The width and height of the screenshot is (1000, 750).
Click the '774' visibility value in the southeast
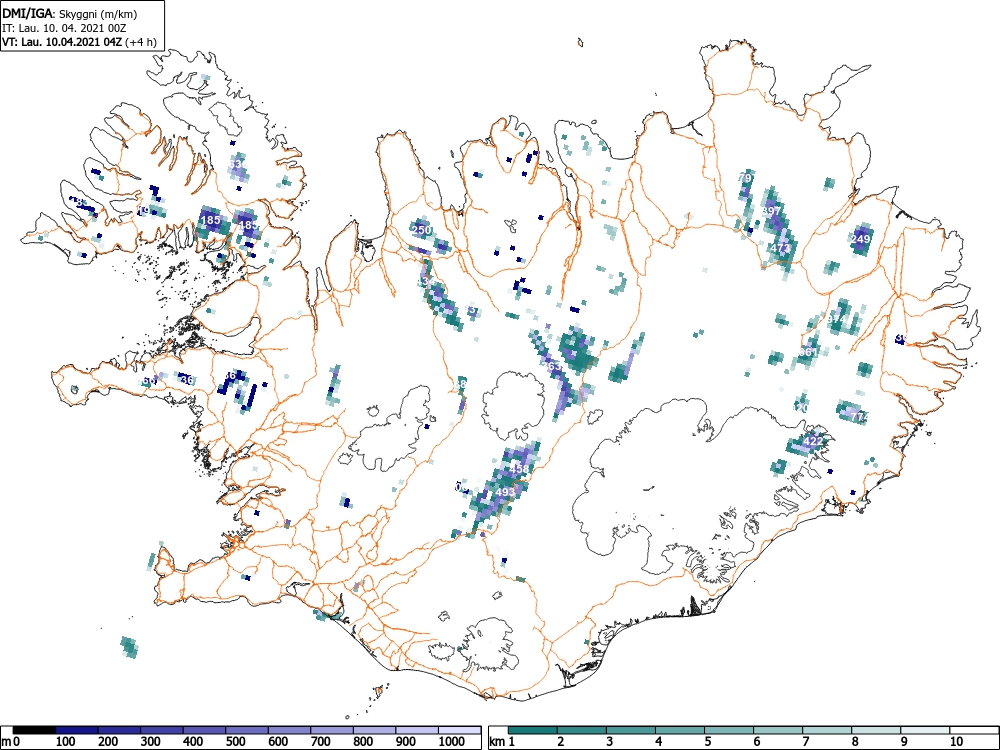(860, 417)
